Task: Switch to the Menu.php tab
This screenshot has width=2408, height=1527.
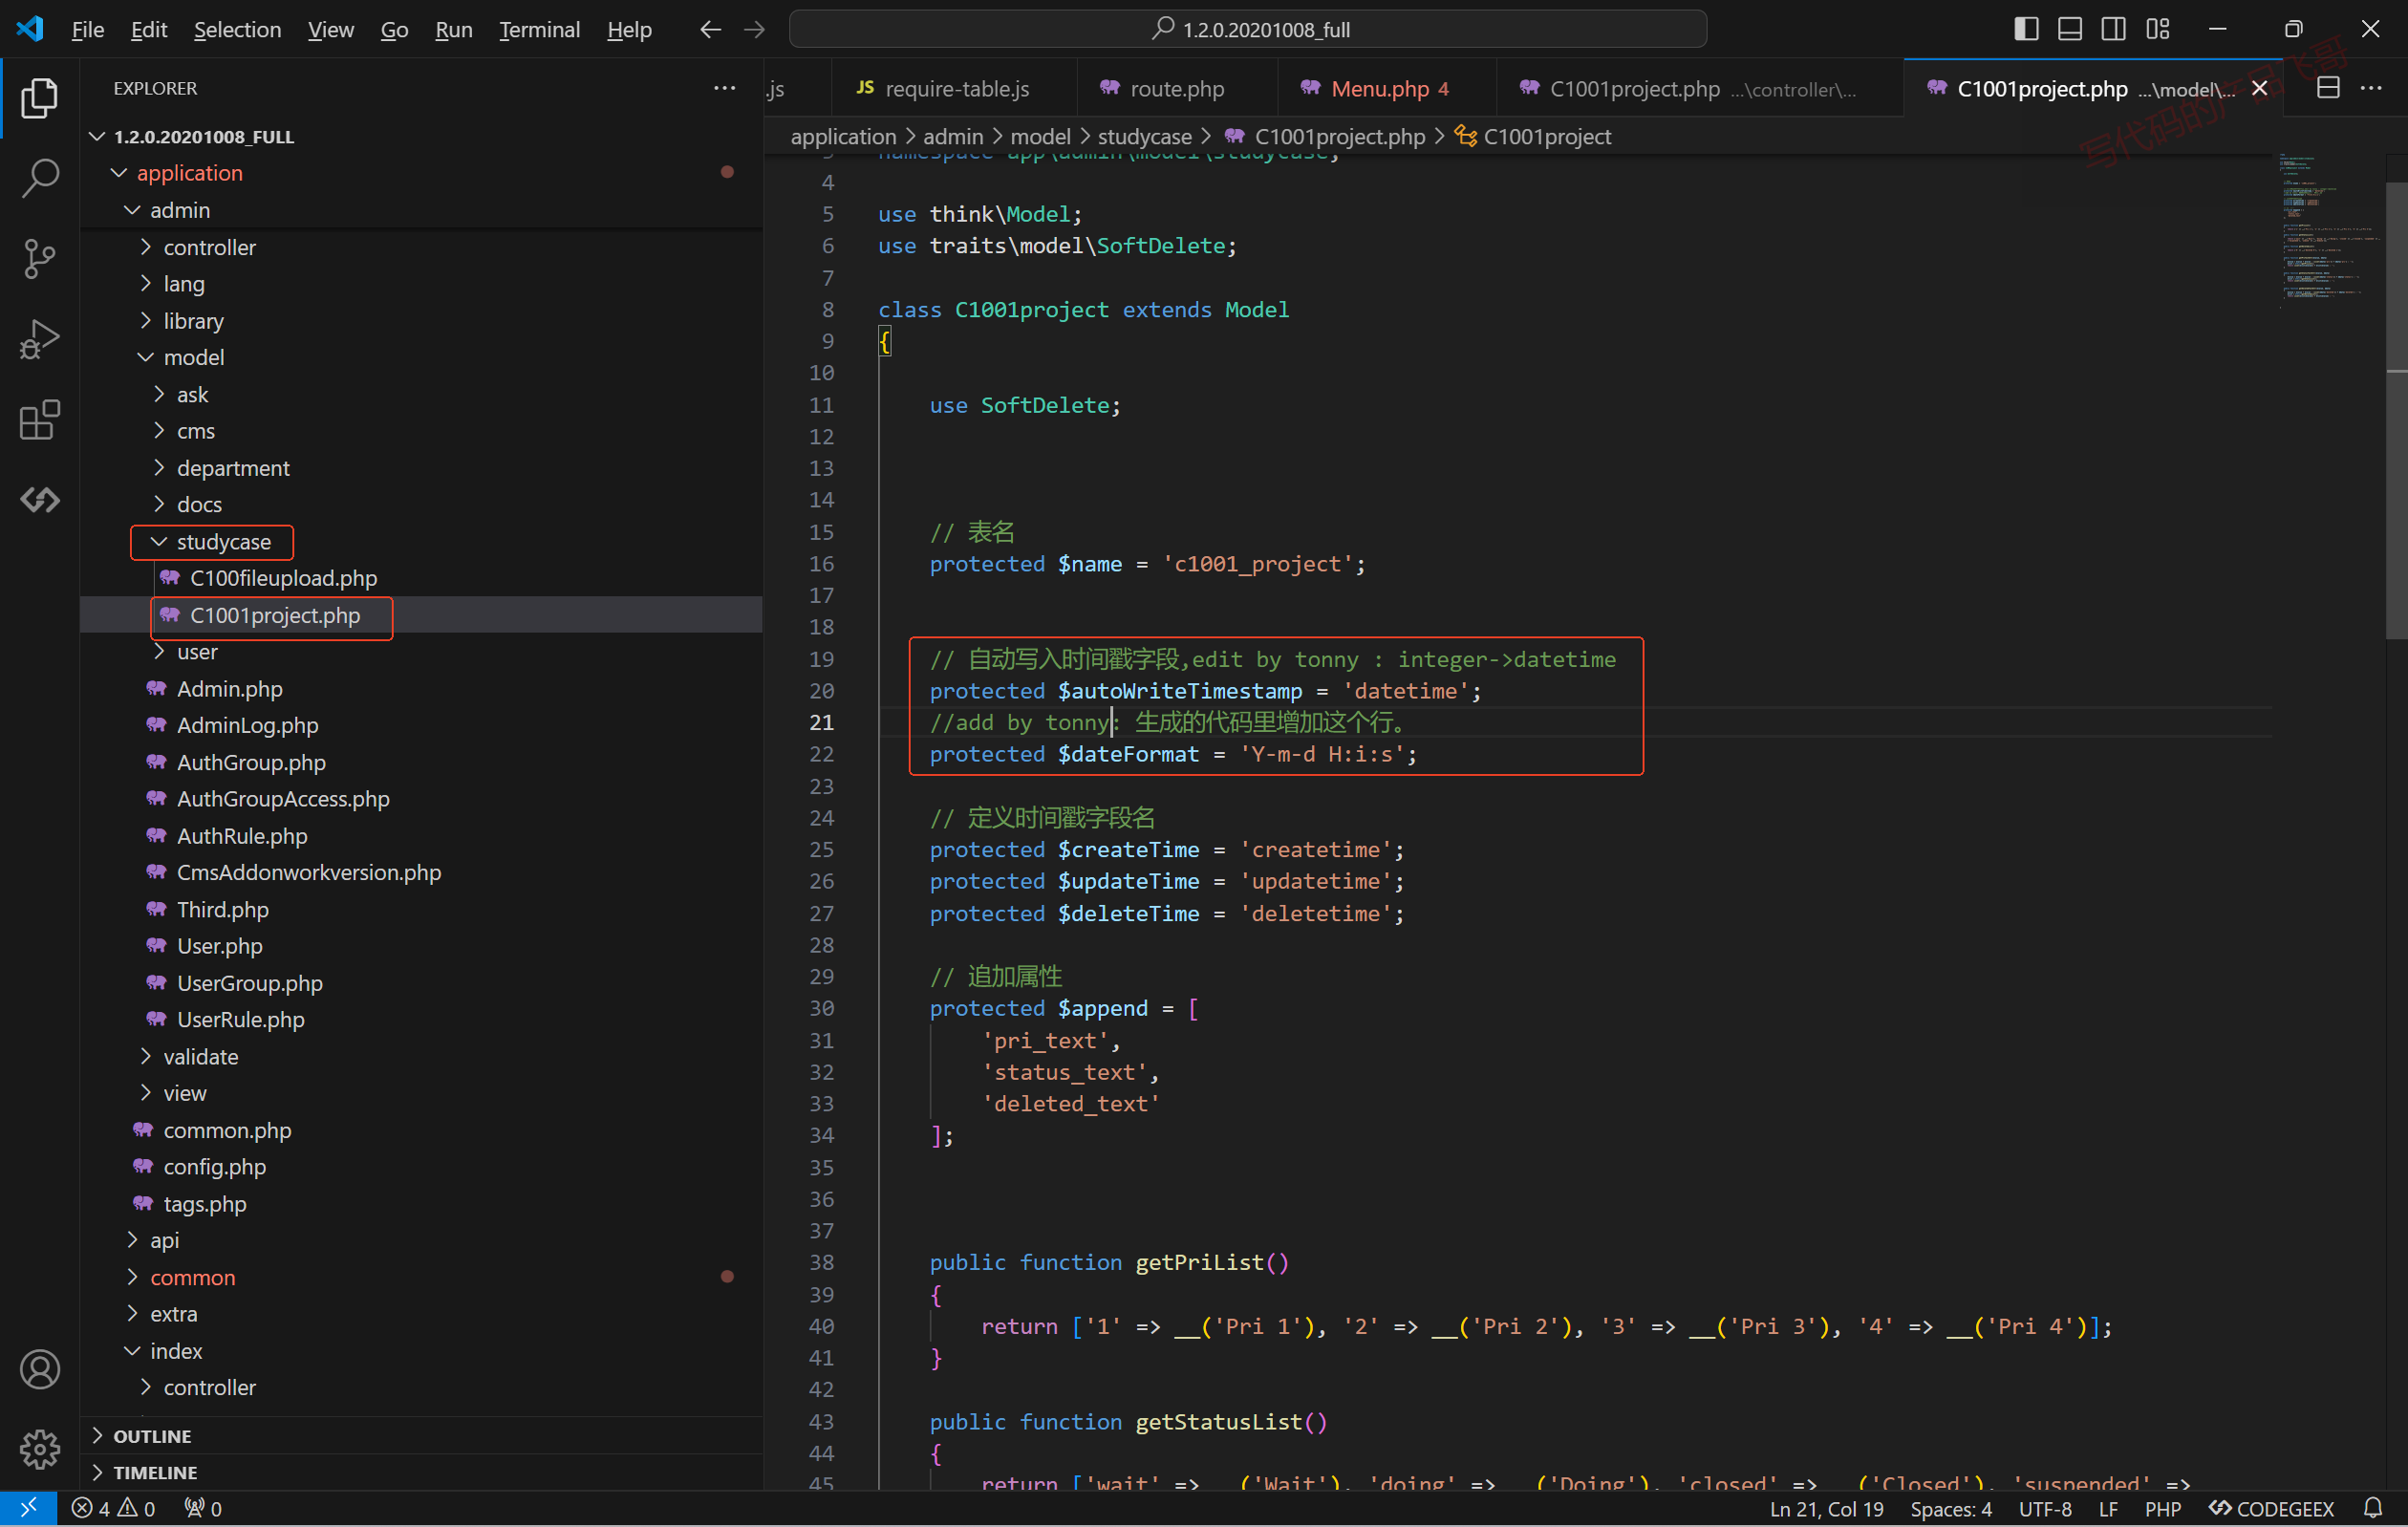Action: [x=1387, y=88]
